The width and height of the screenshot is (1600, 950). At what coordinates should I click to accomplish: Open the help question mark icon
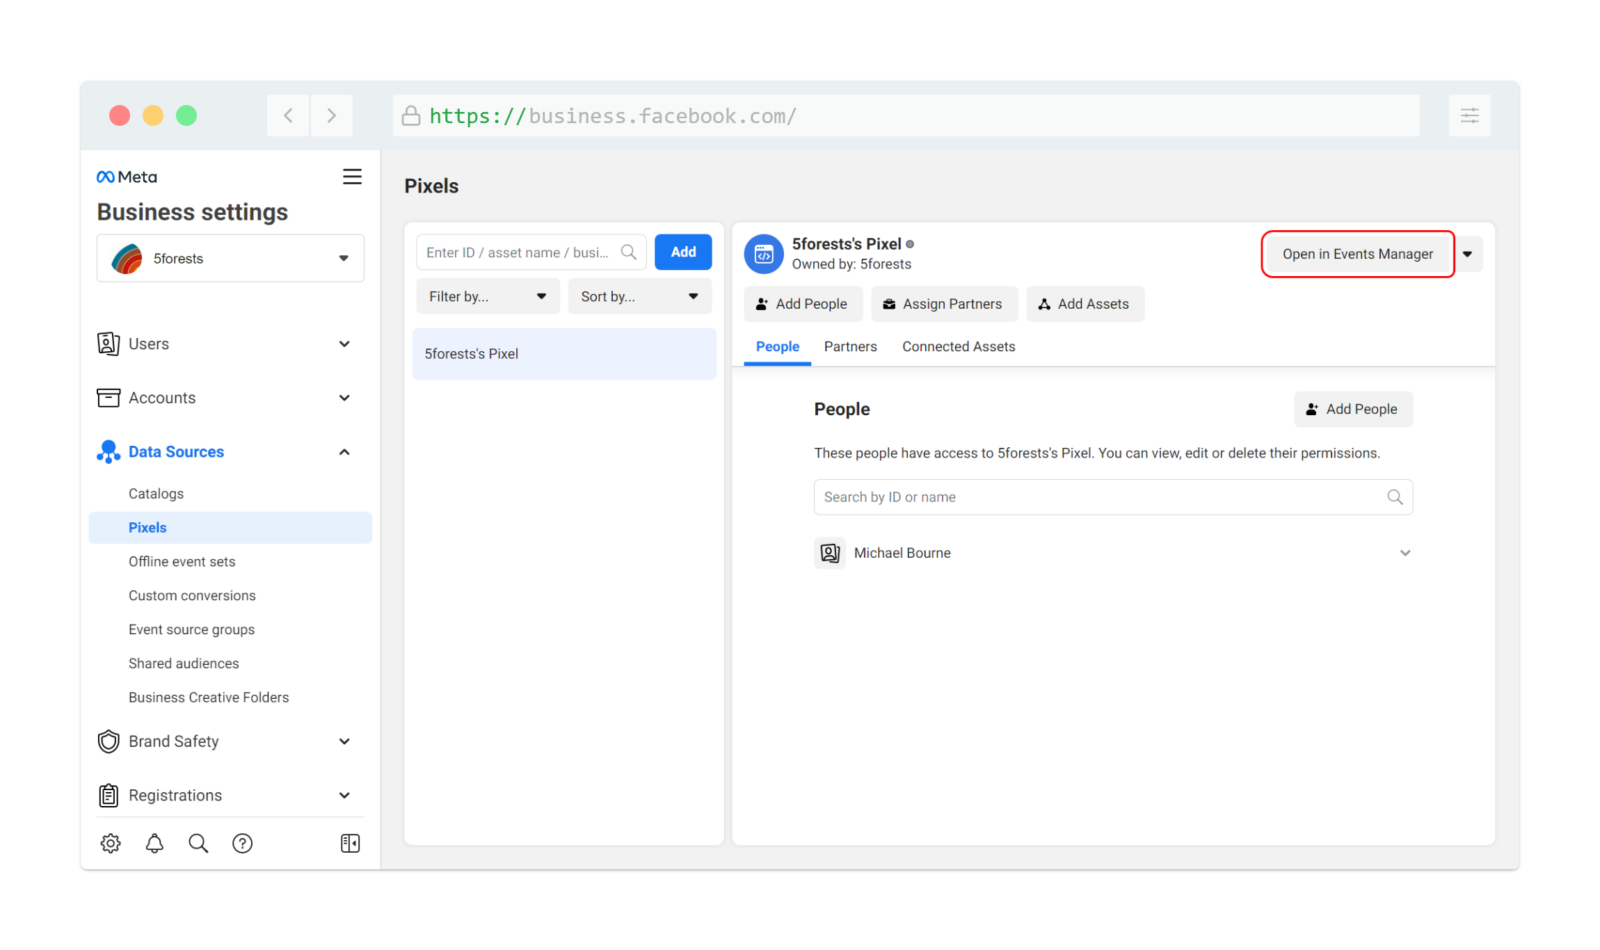click(x=242, y=843)
